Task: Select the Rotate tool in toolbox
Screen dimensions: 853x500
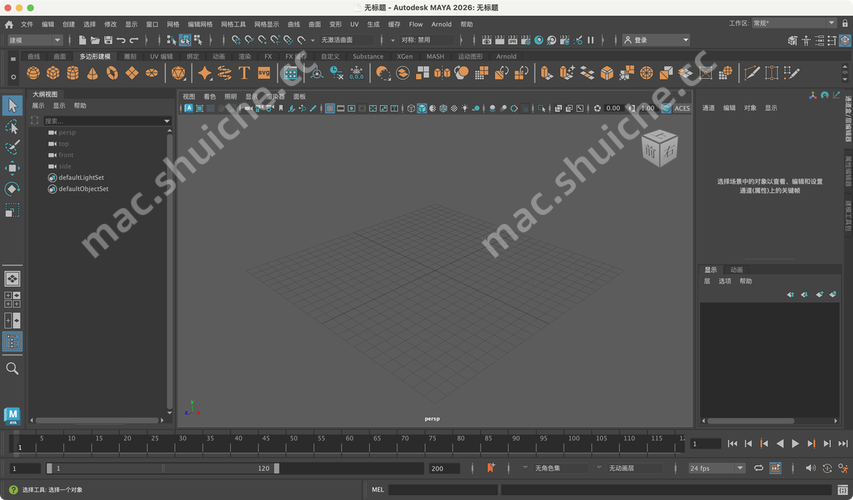Action: 12,189
